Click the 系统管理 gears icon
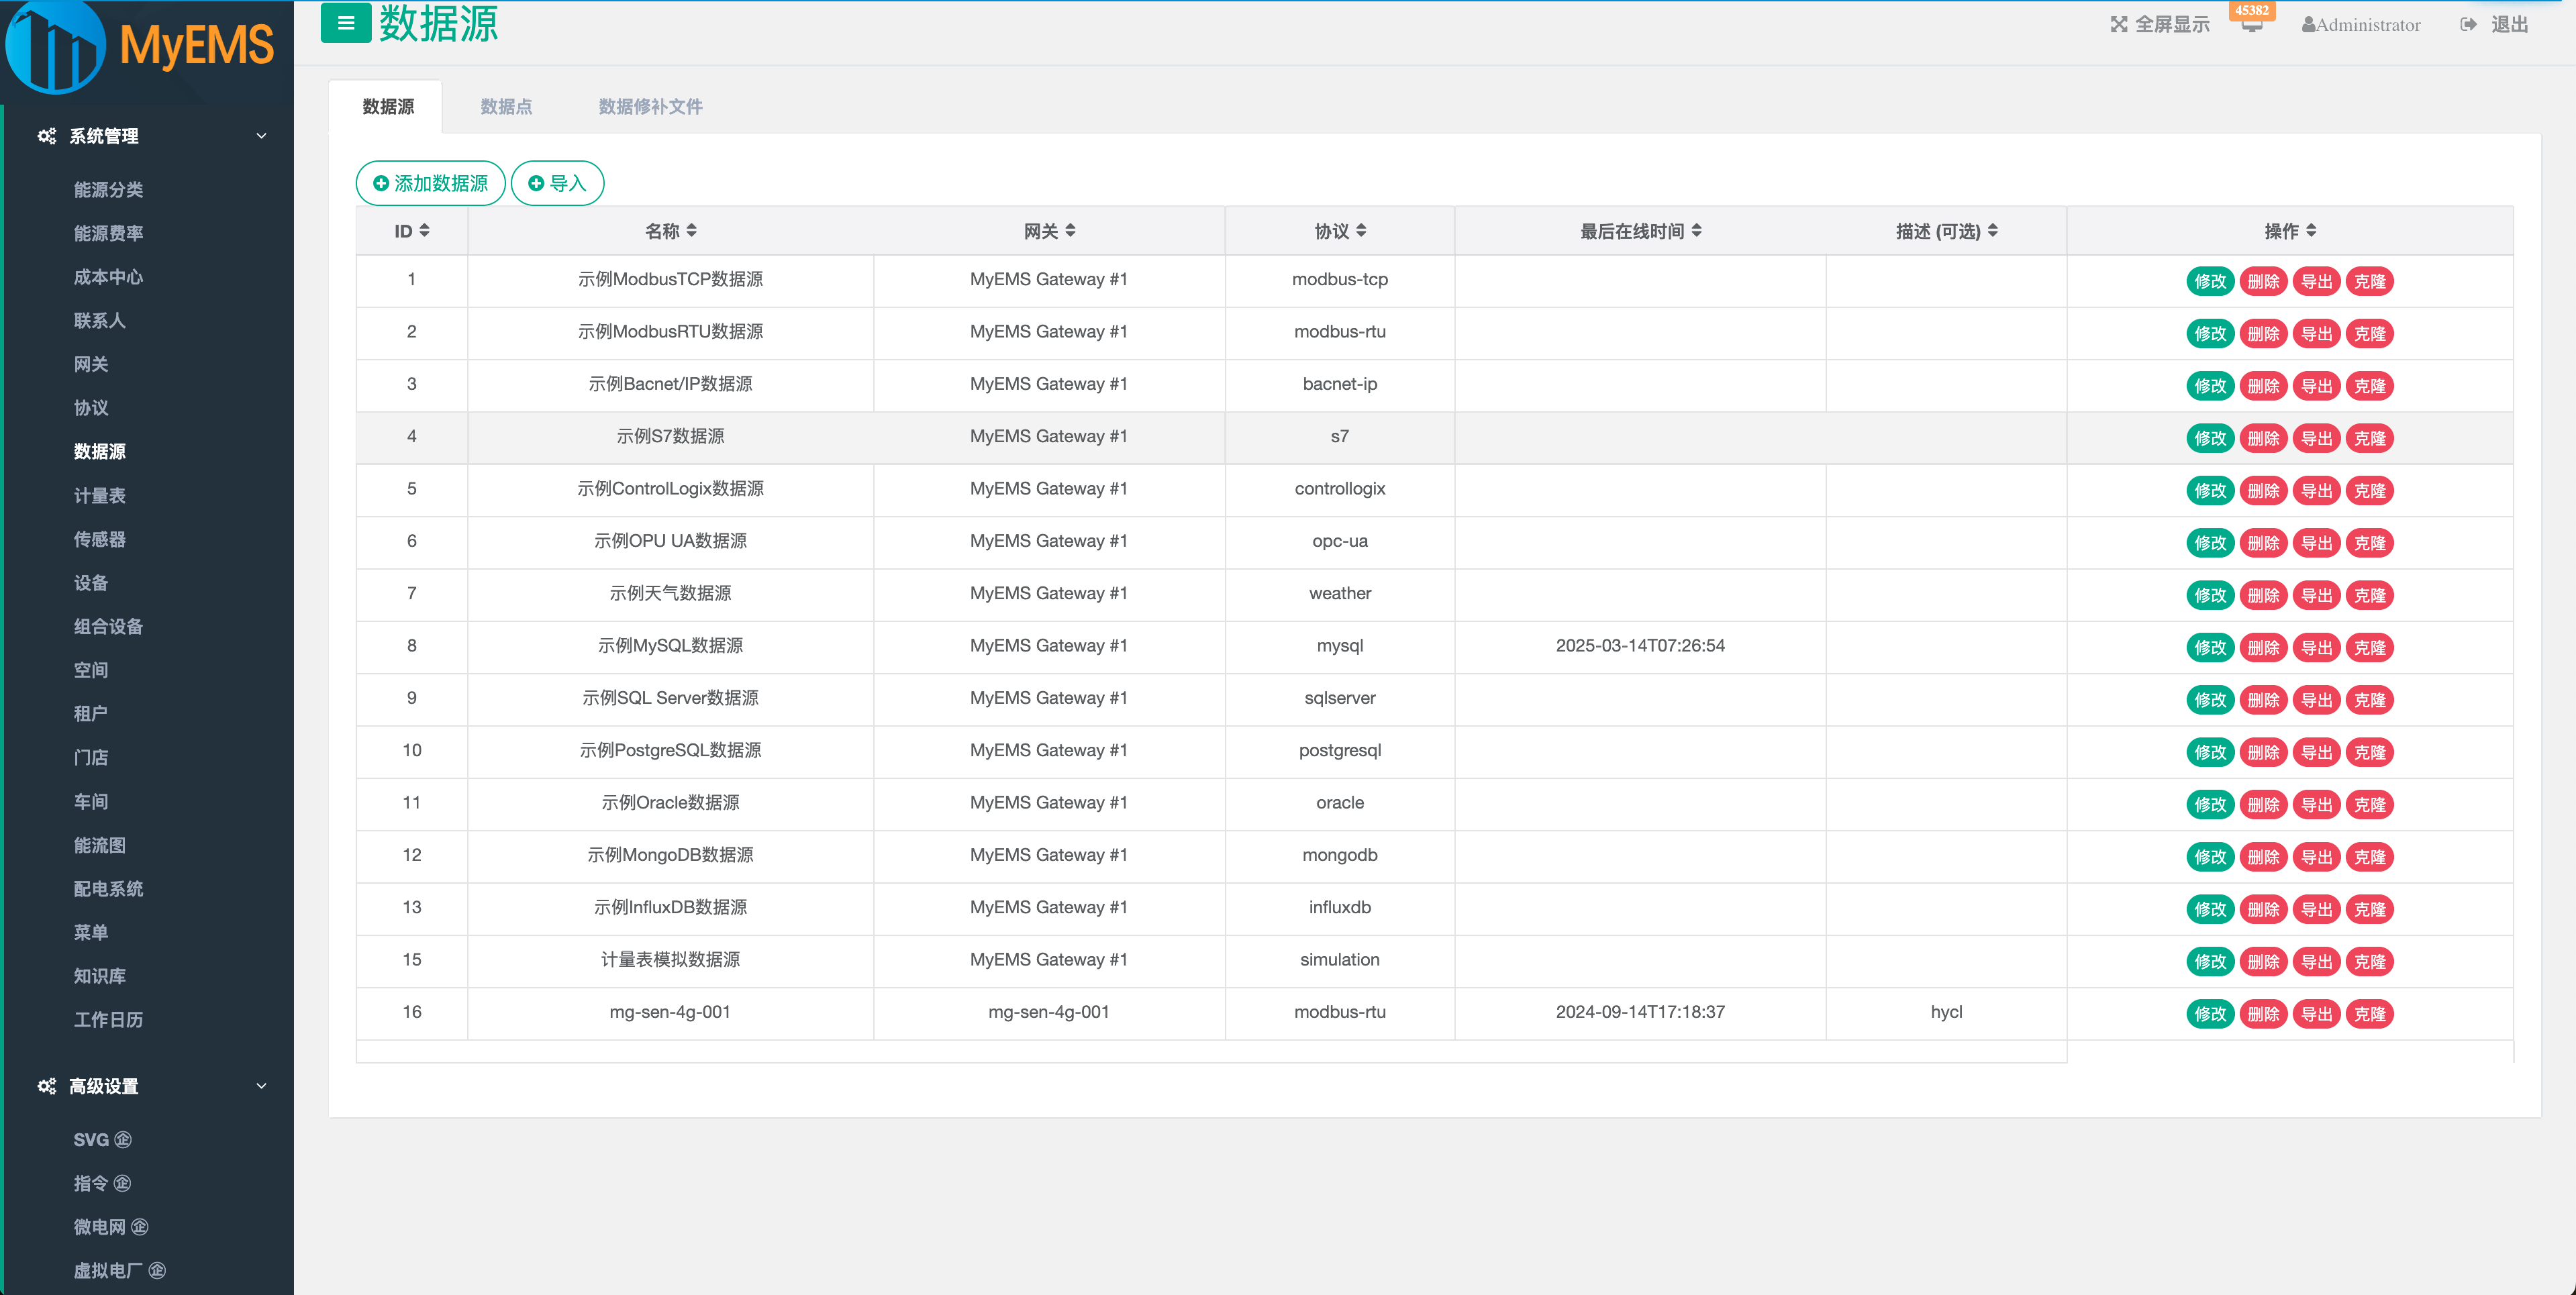Image resolution: width=2576 pixels, height=1295 pixels. pos(46,136)
